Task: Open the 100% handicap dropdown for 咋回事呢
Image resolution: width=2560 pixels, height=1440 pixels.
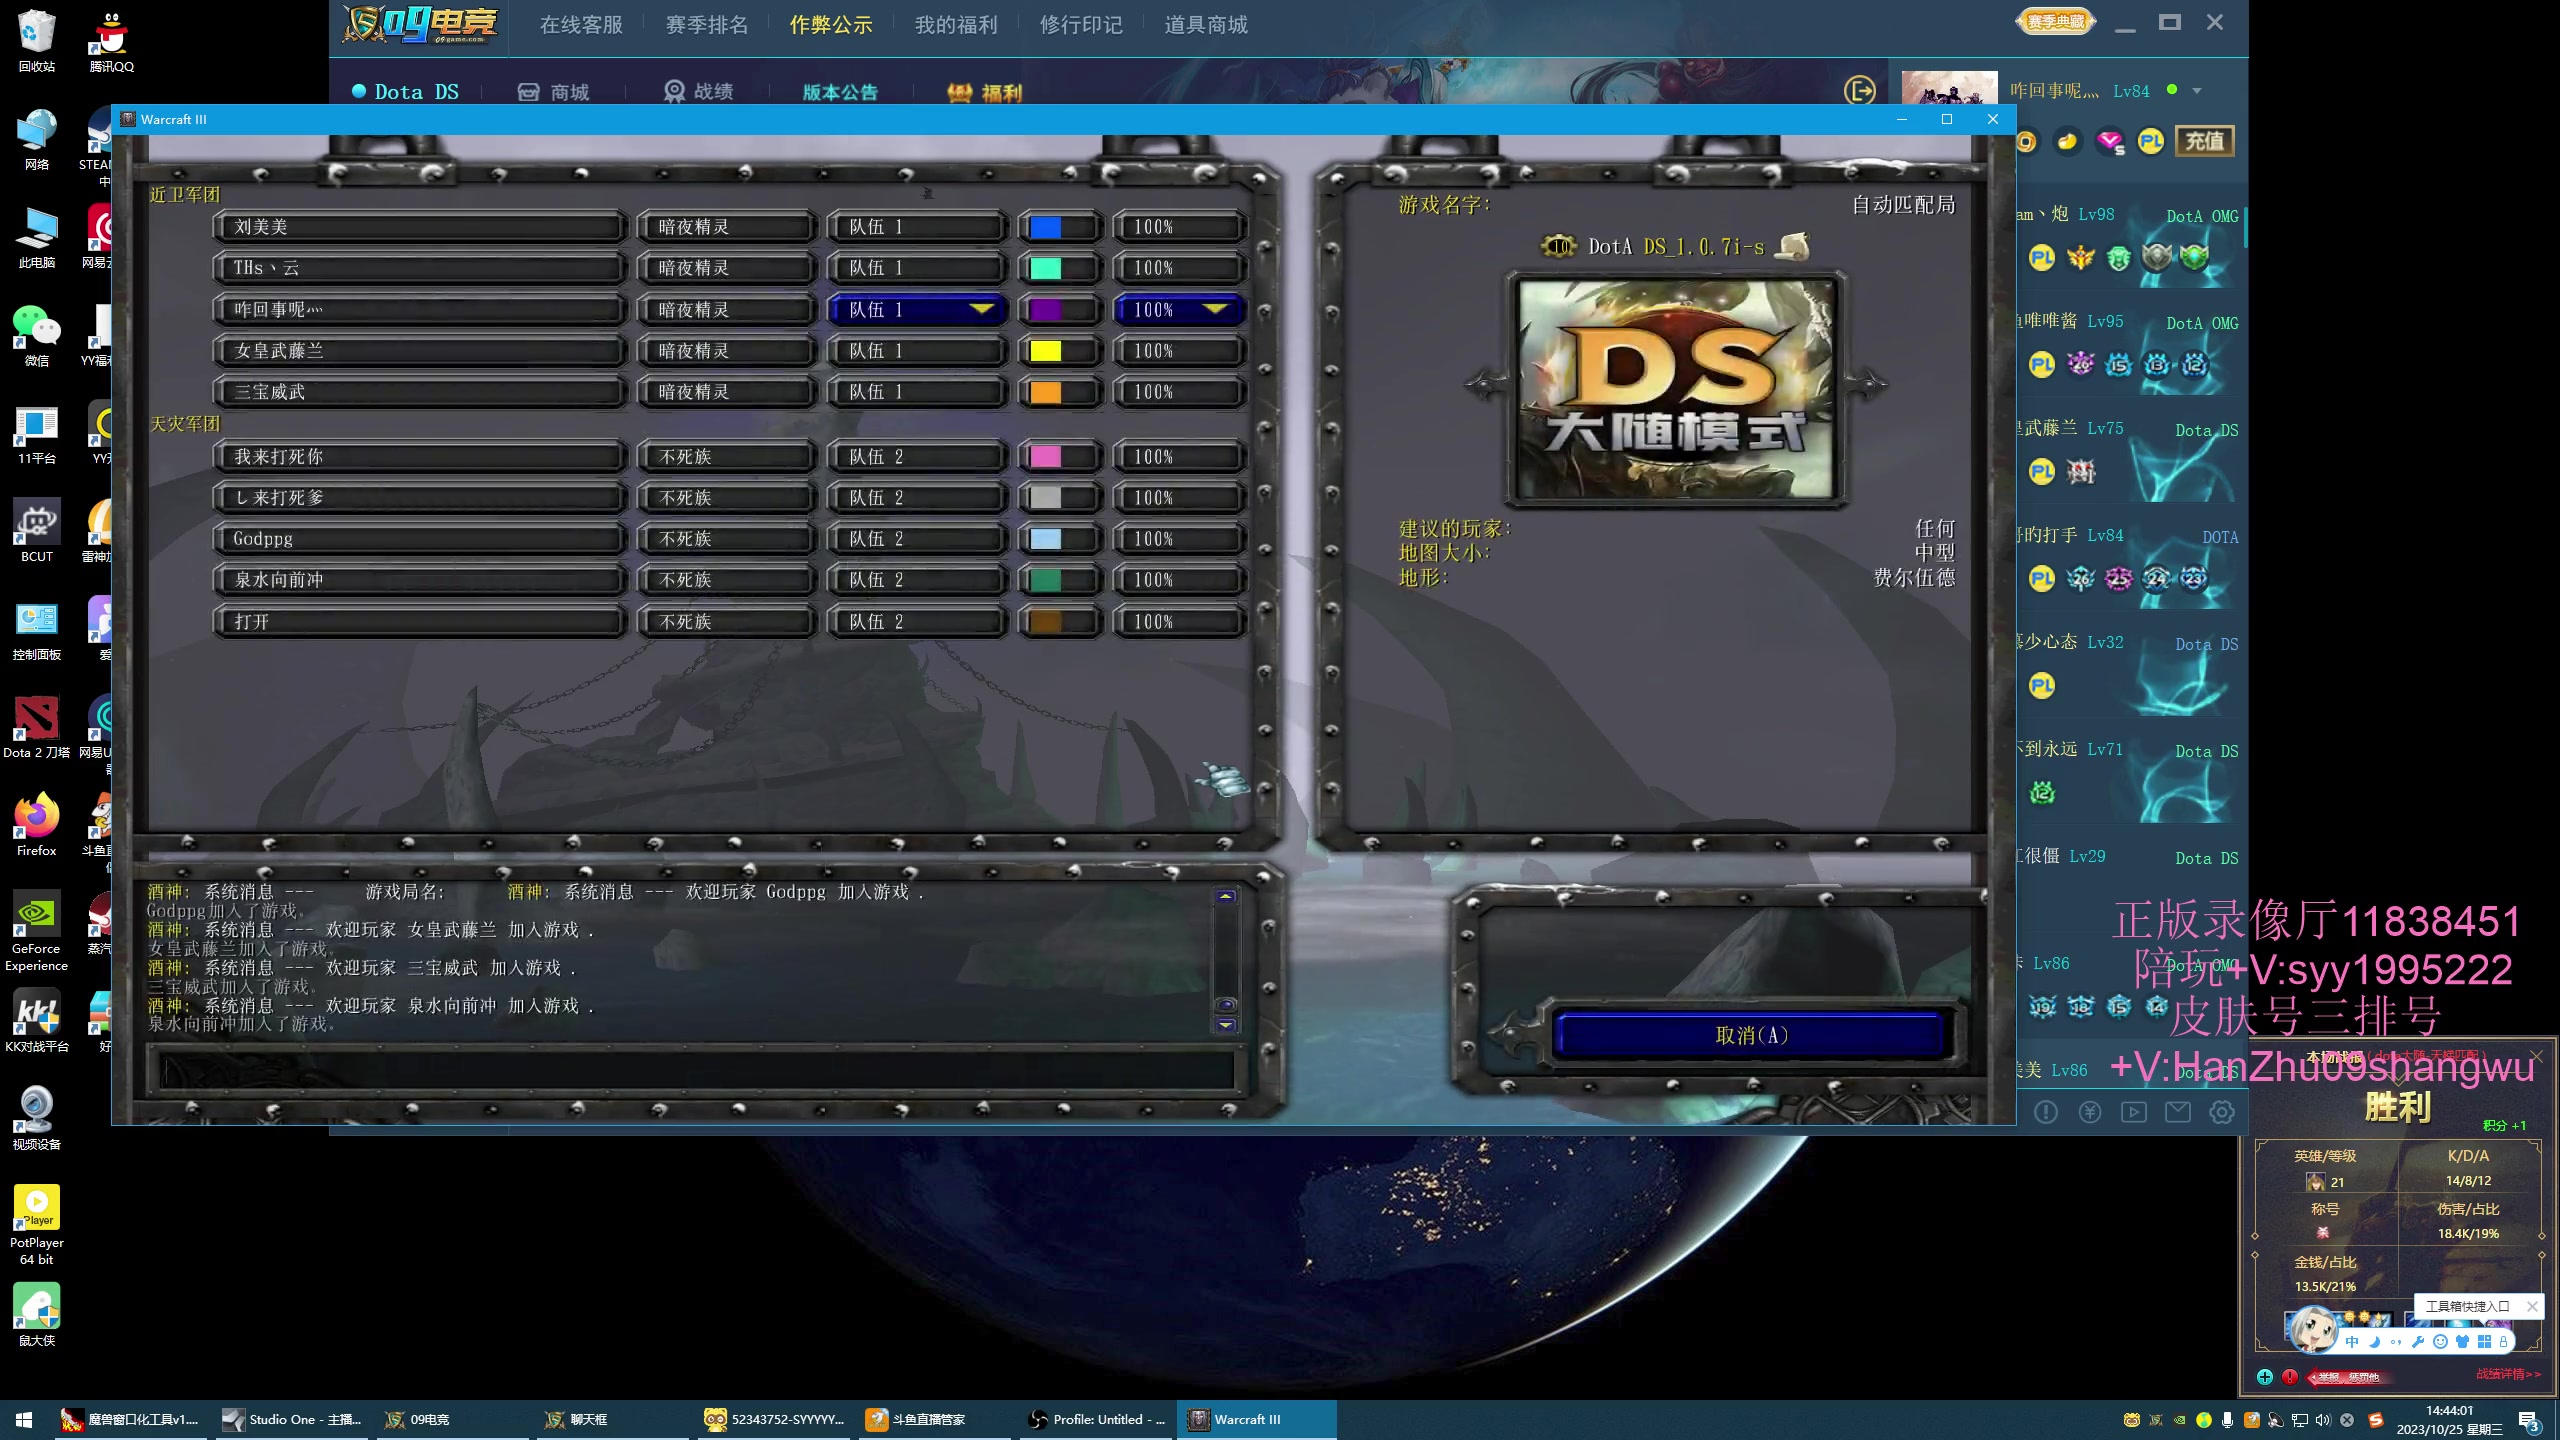Action: (x=1180, y=310)
